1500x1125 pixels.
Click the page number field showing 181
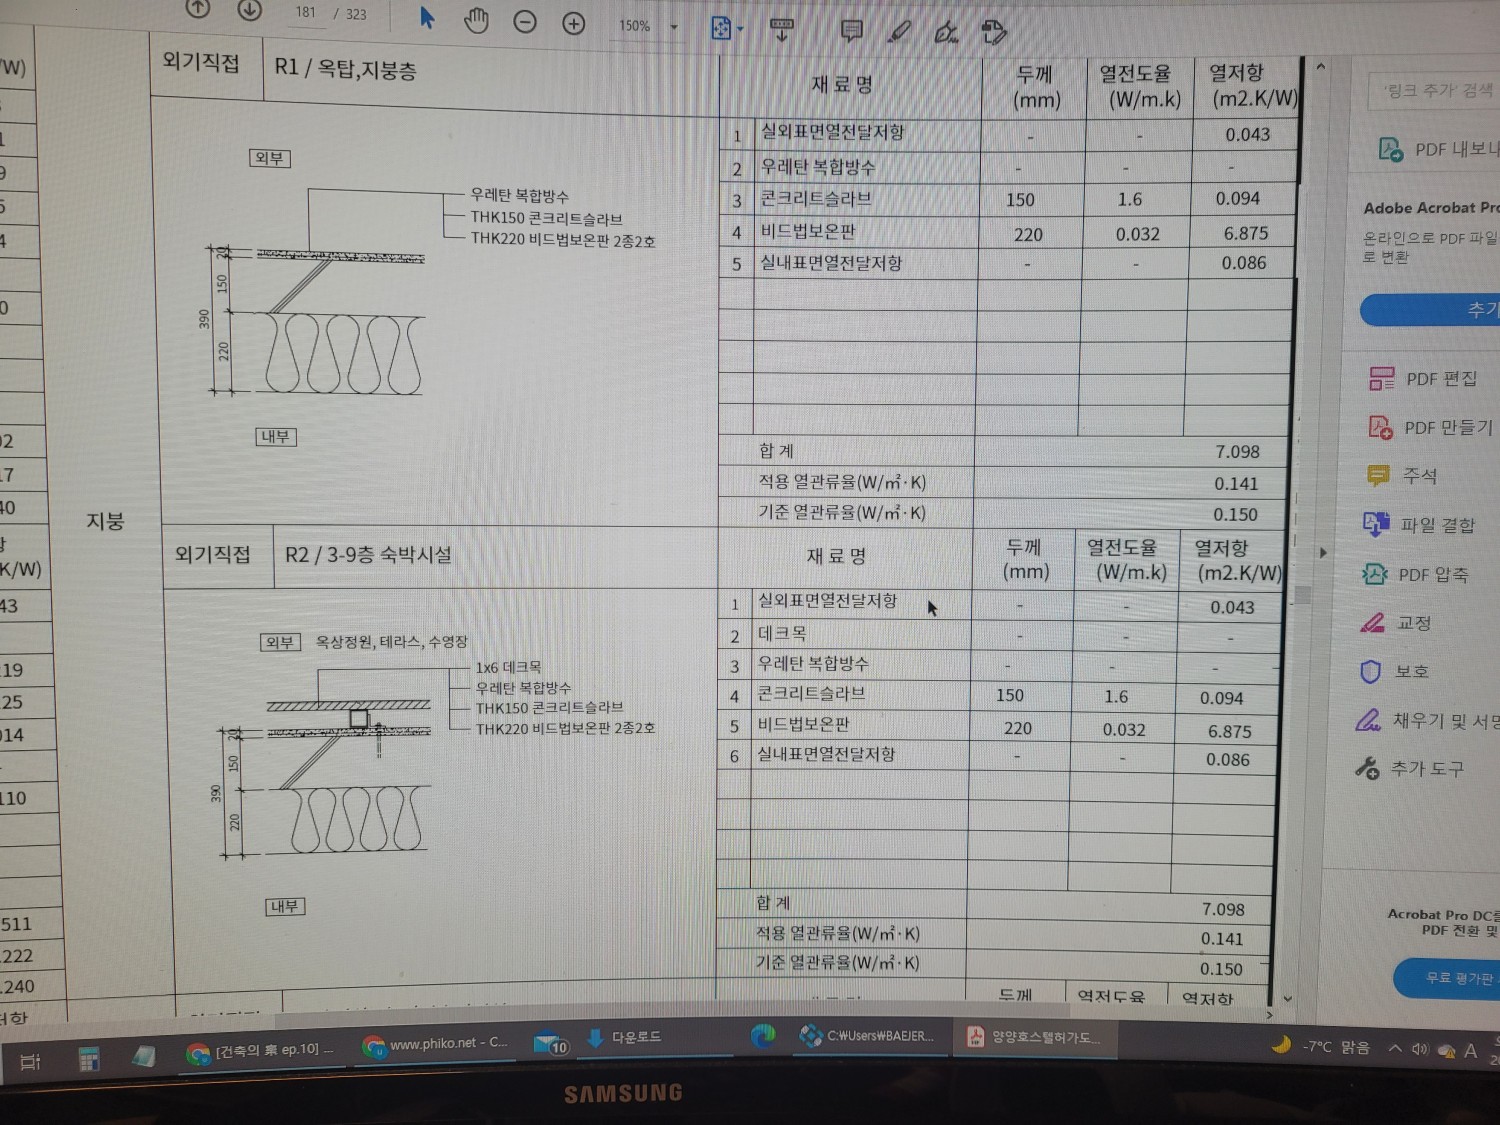(306, 13)
